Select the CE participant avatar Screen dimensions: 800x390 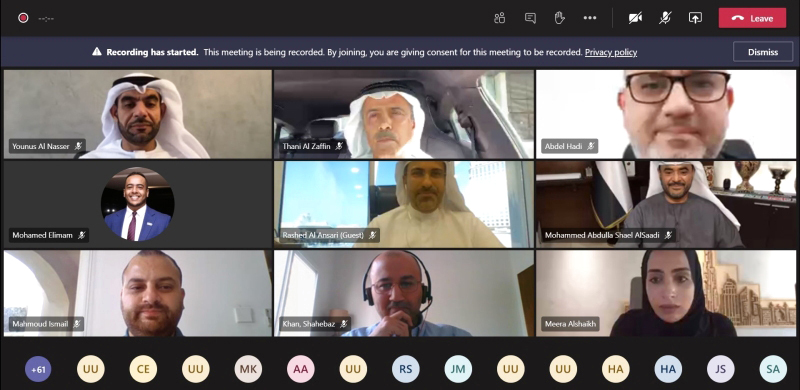(143, 369)
